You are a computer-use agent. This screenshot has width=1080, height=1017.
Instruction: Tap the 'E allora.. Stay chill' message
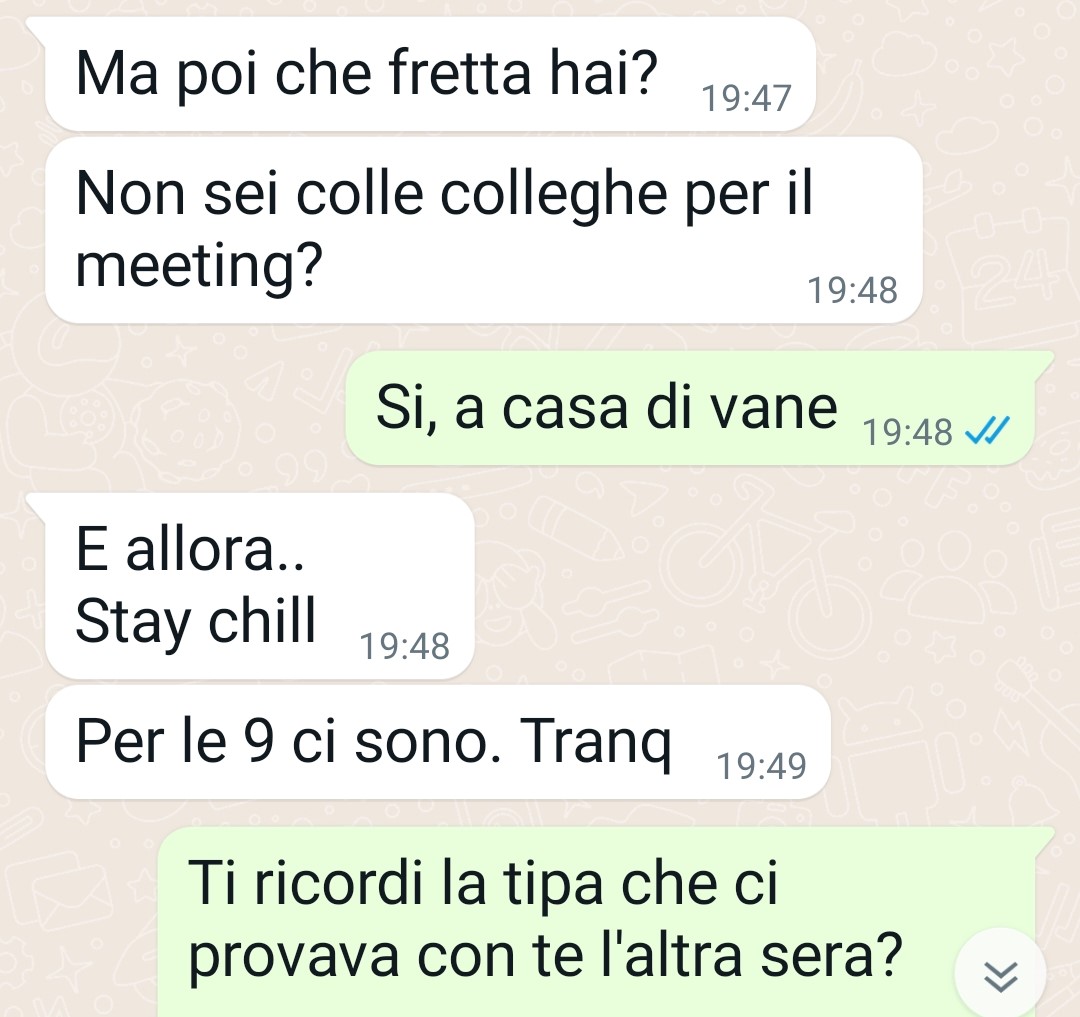(260, 586)
